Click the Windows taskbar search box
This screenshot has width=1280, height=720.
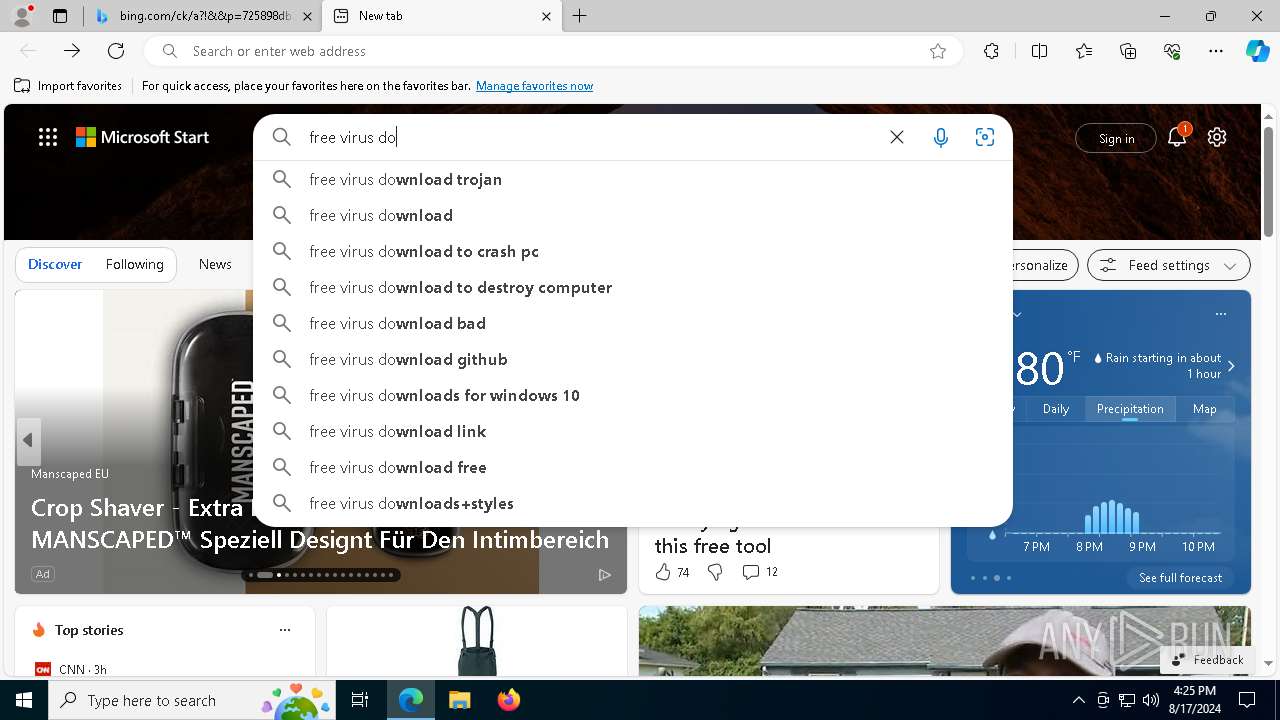click(x=193, y=700)
